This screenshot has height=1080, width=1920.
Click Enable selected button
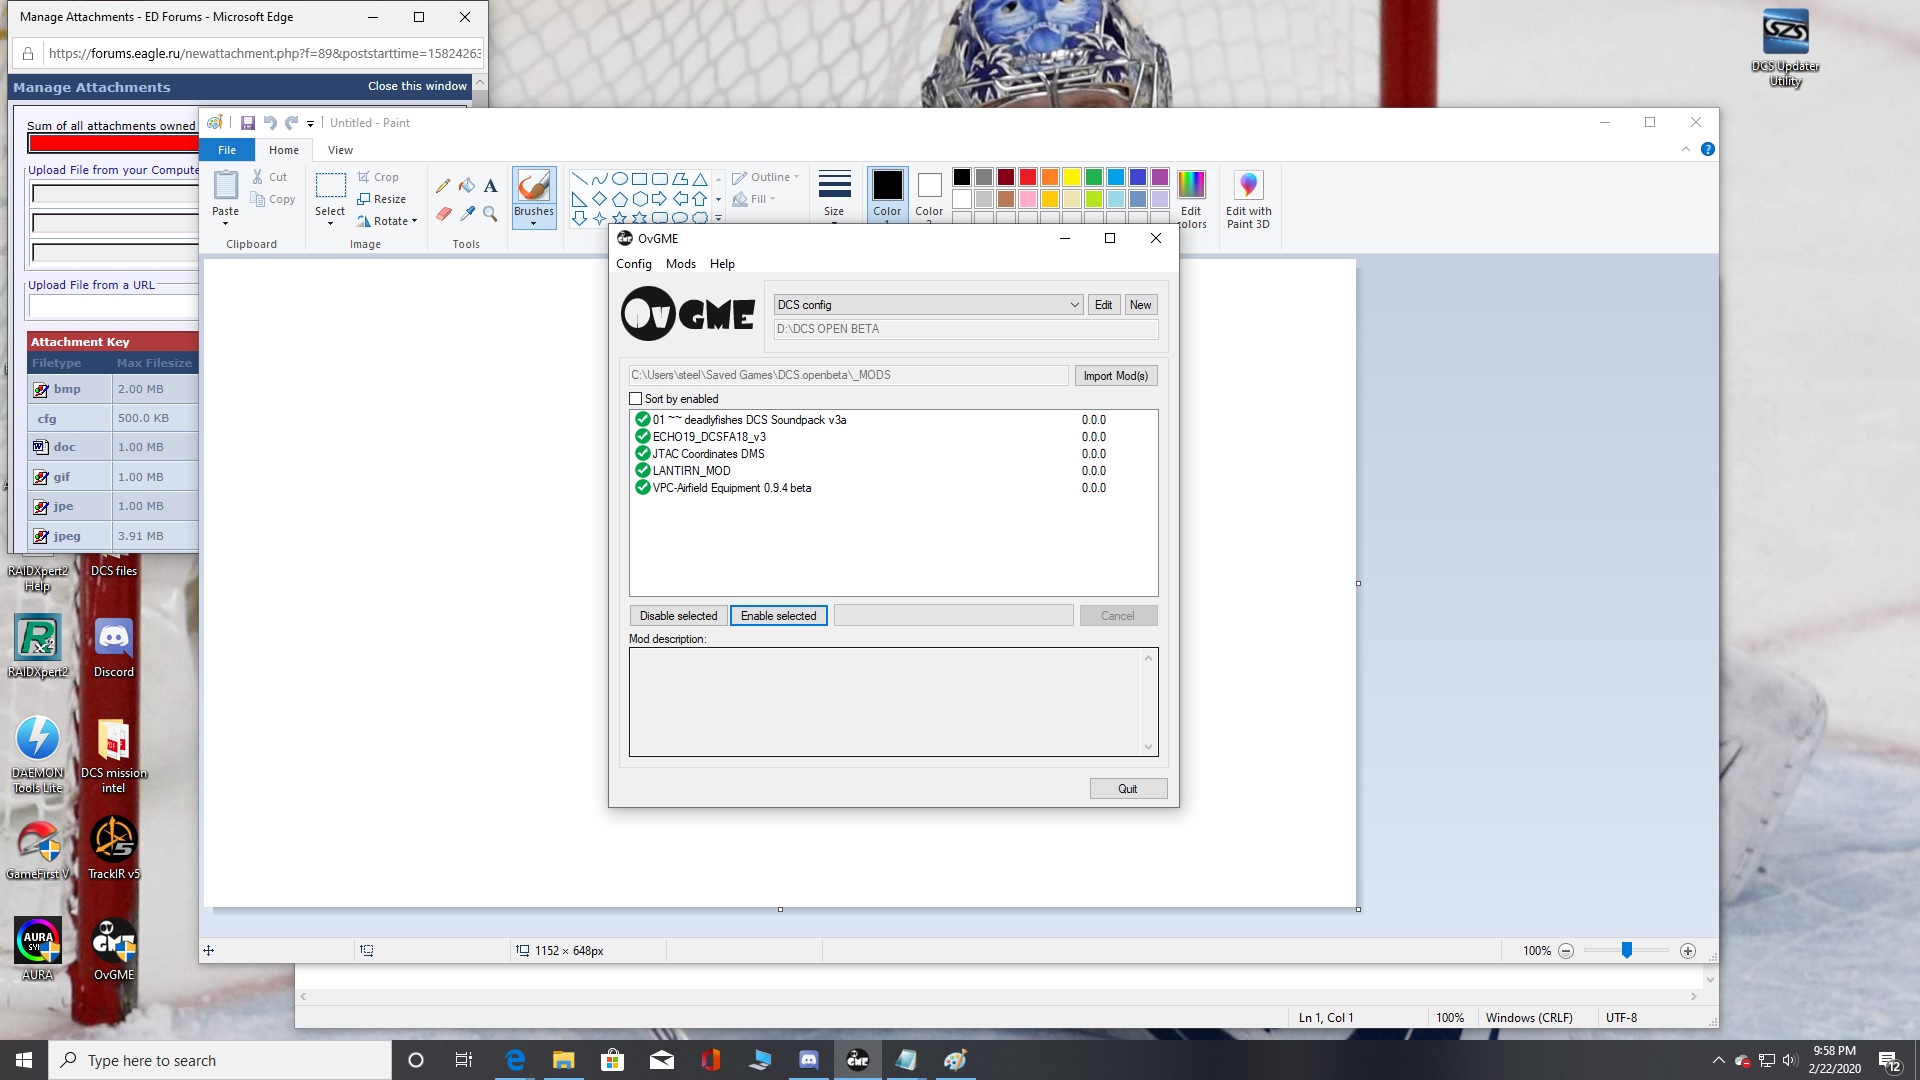click(x=779, y=616)
